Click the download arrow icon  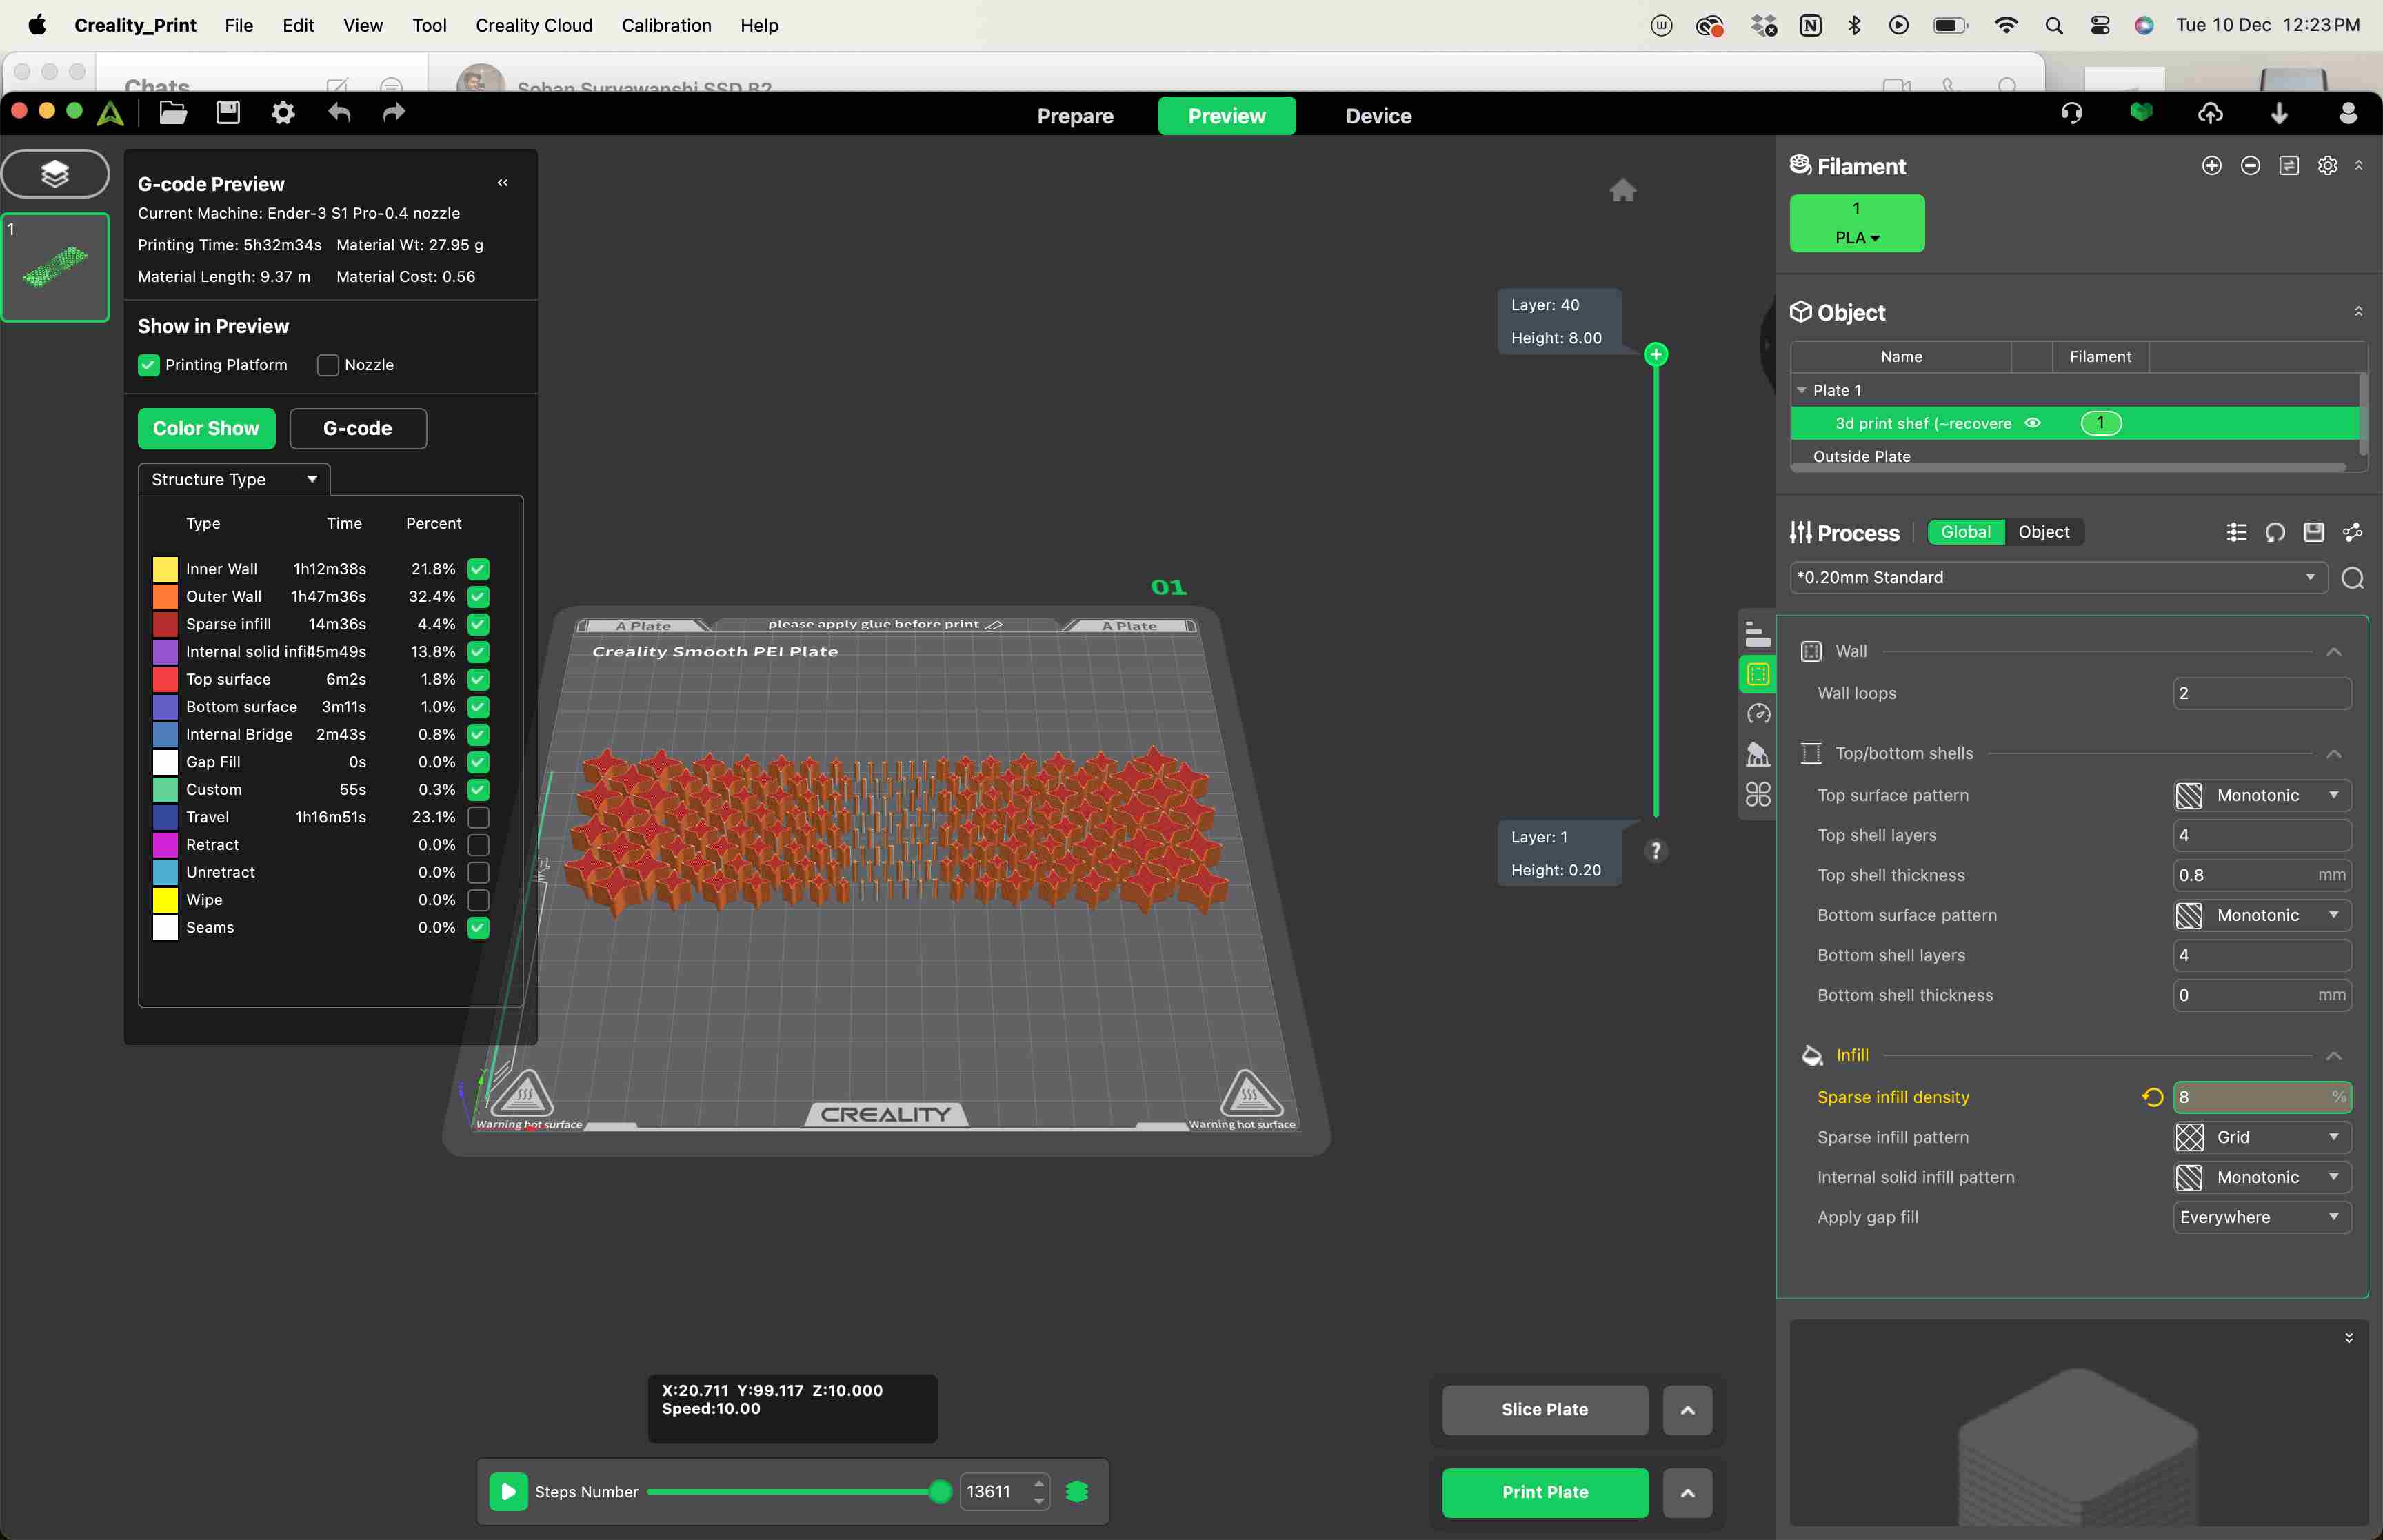(2279, 113)
